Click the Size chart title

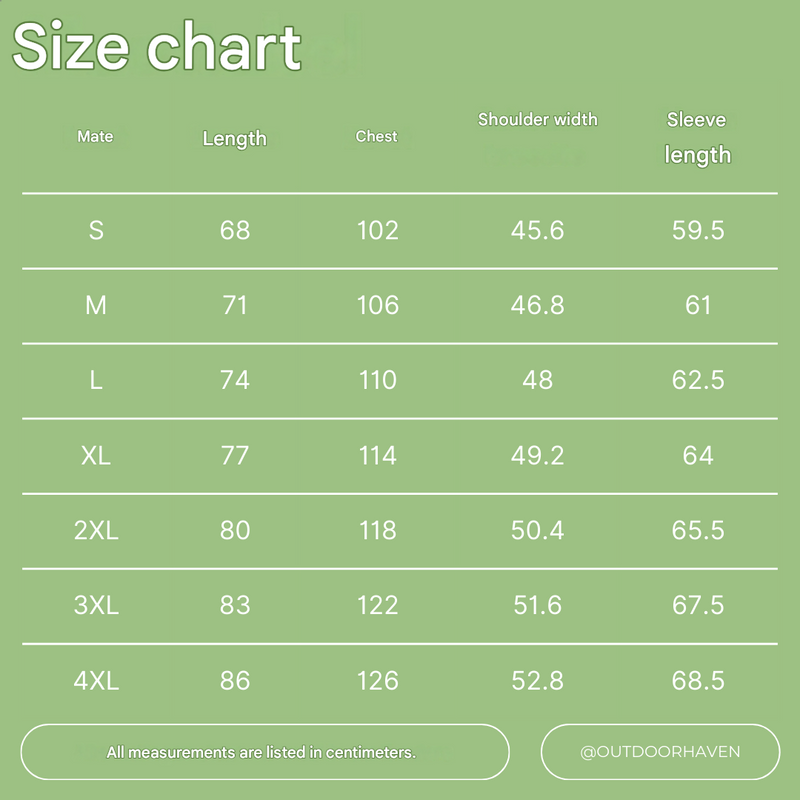pyautogui.click(x=157, y=46)
